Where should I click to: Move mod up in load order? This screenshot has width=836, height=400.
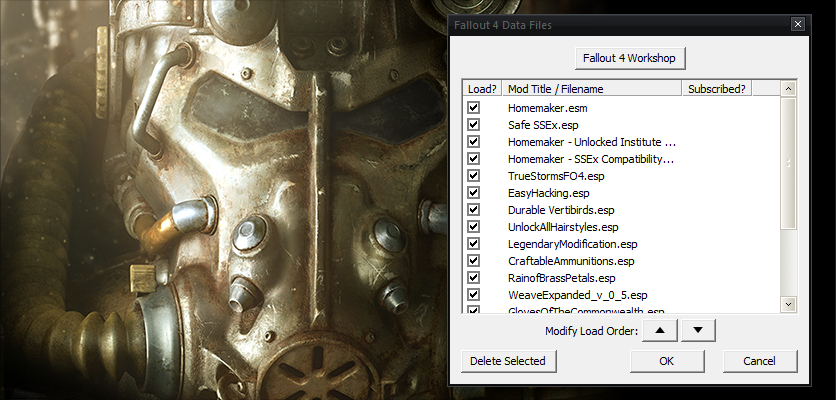pos(660,331)
